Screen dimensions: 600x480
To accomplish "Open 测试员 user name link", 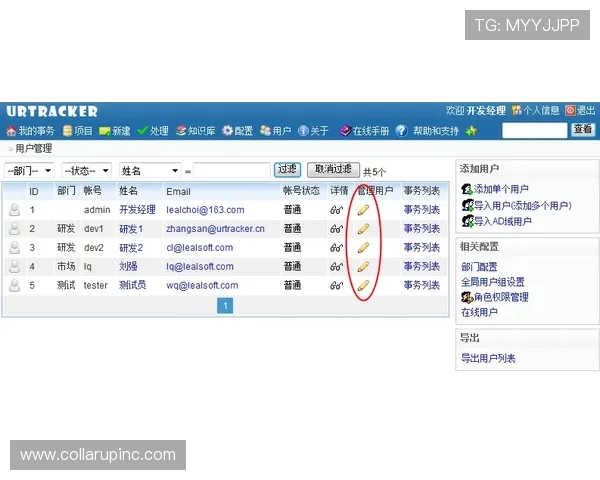I will [132, 285].
